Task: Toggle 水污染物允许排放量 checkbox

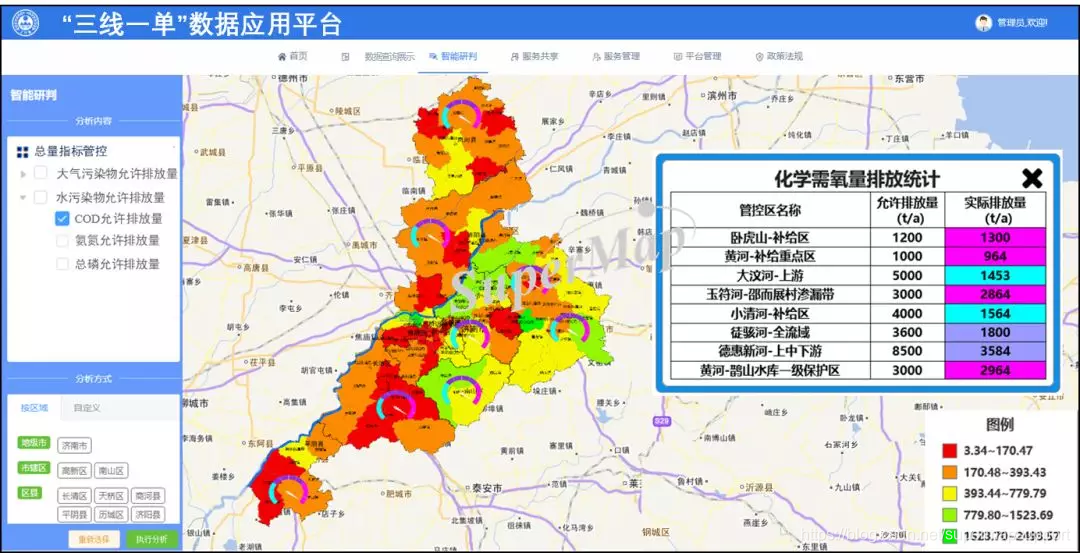Action: point(41,197)
